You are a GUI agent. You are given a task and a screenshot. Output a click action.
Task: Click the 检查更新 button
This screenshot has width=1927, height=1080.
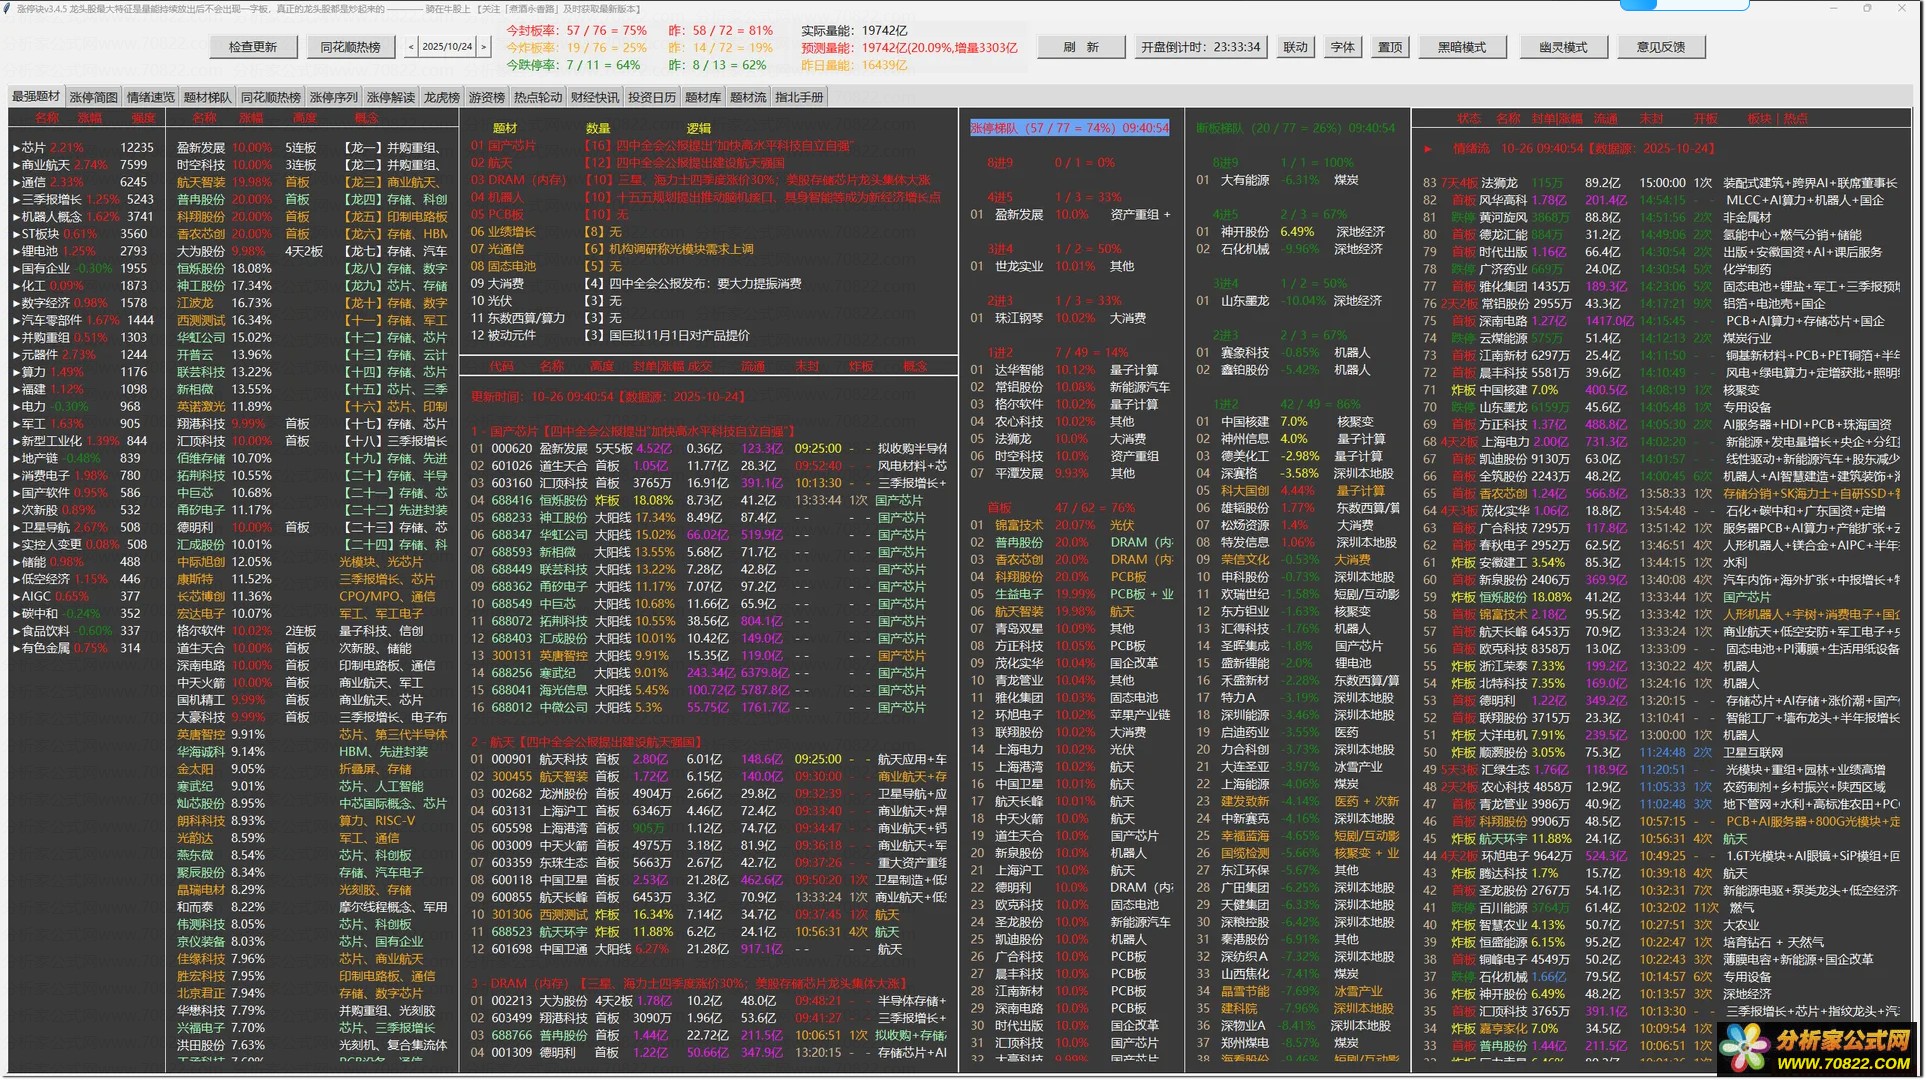pos(252,47)
